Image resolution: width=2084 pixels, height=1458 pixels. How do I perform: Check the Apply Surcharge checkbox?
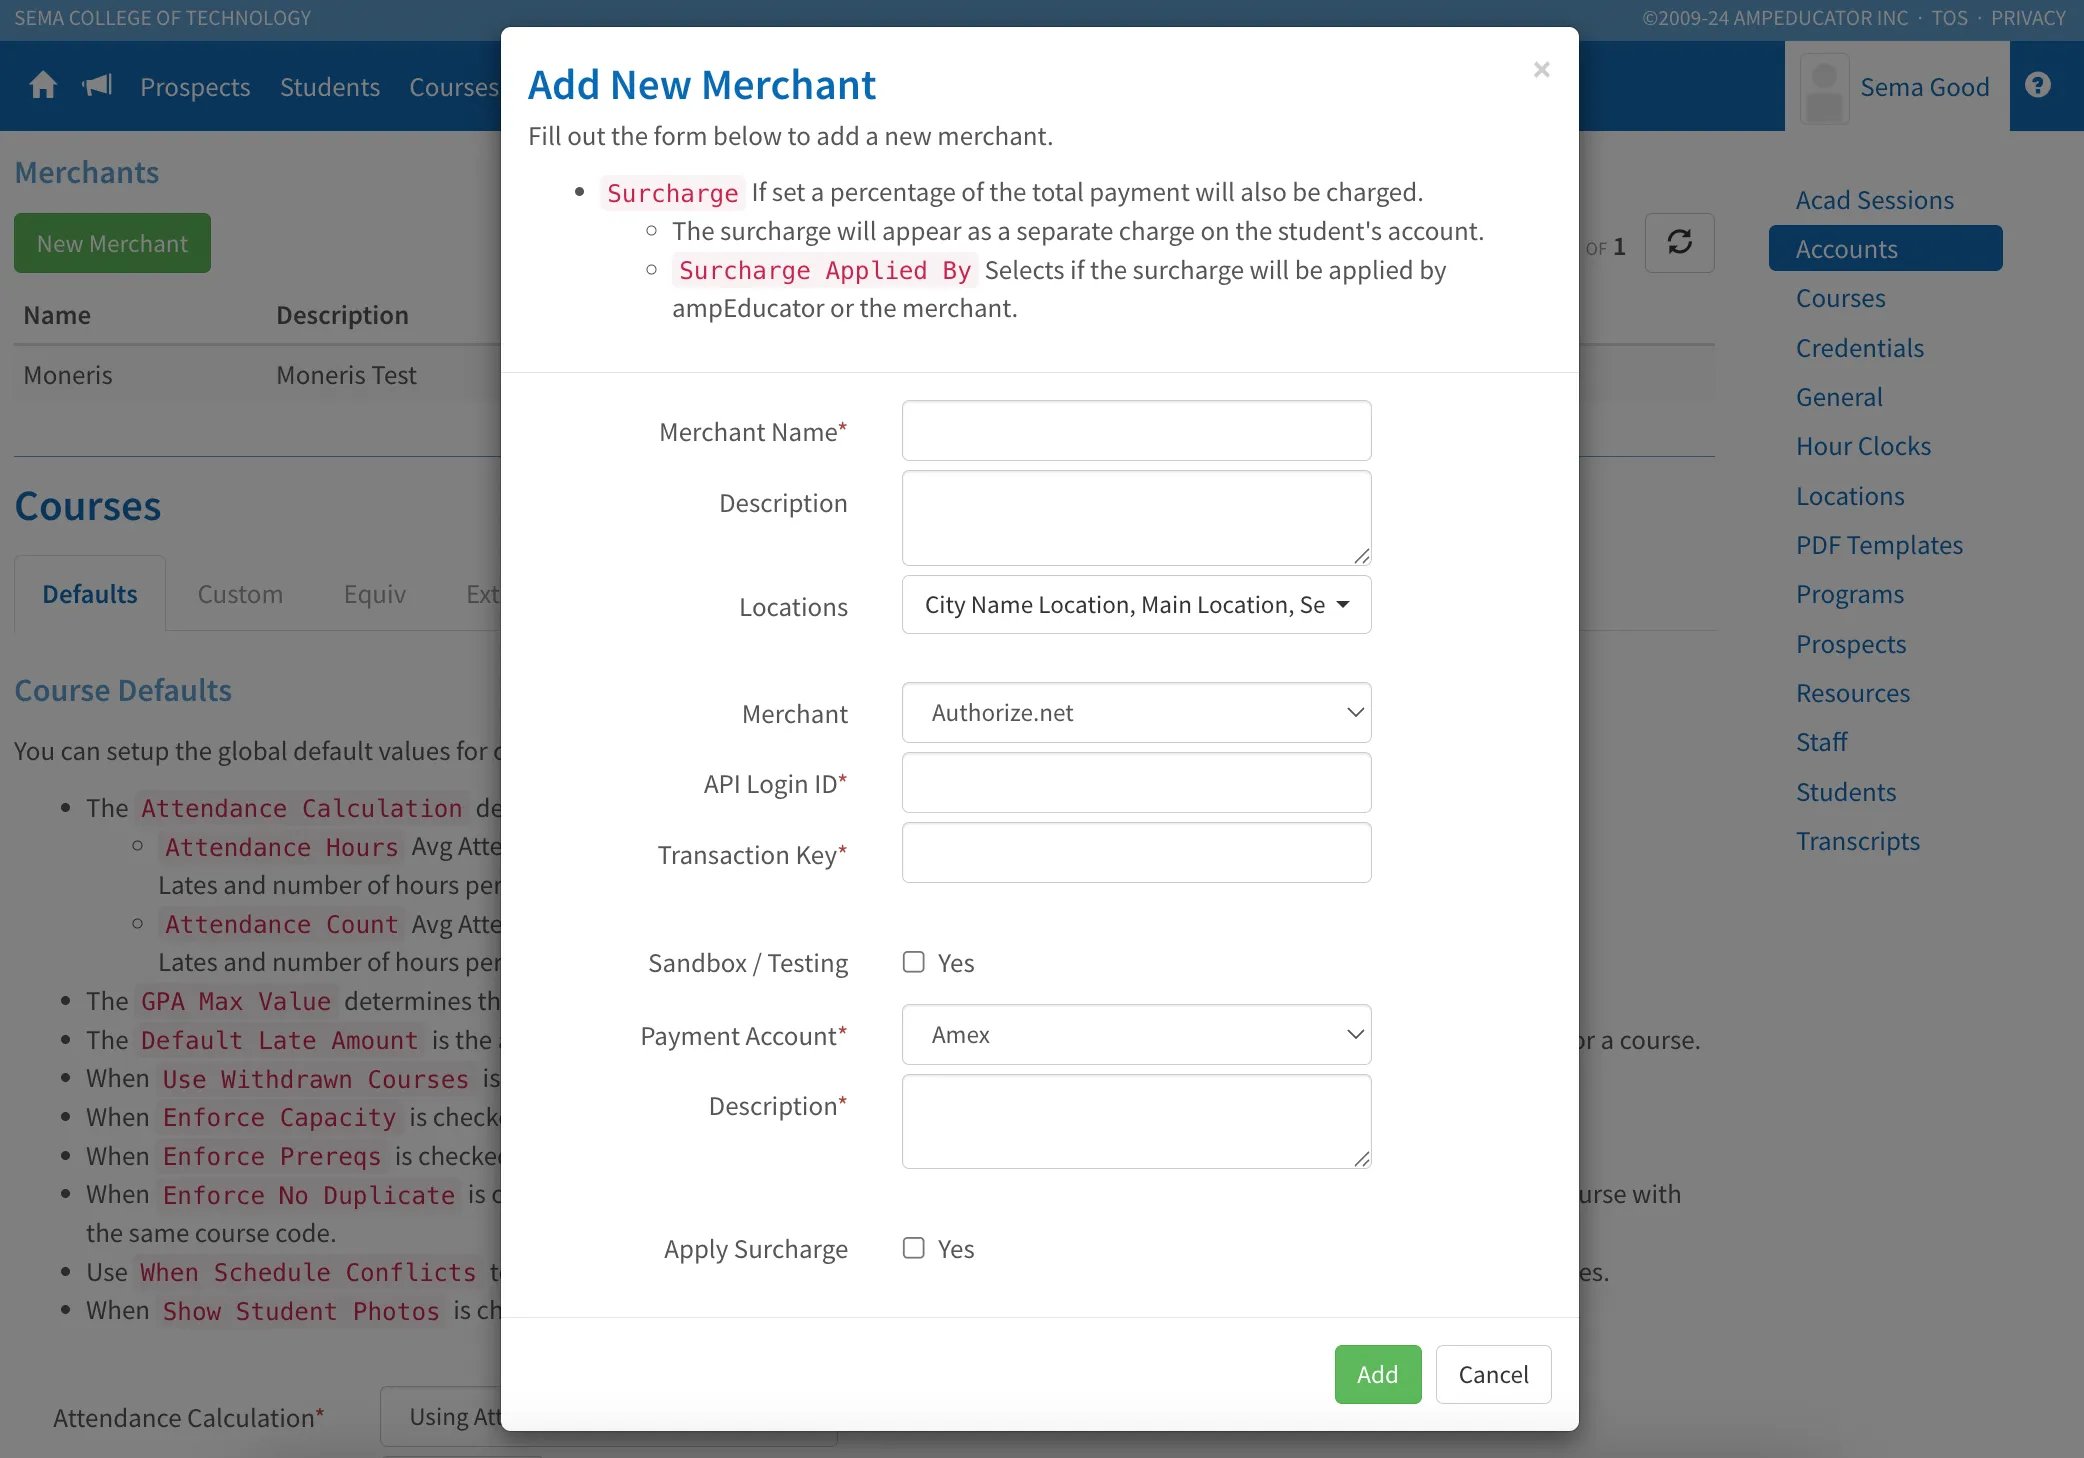pos(913,1248)
